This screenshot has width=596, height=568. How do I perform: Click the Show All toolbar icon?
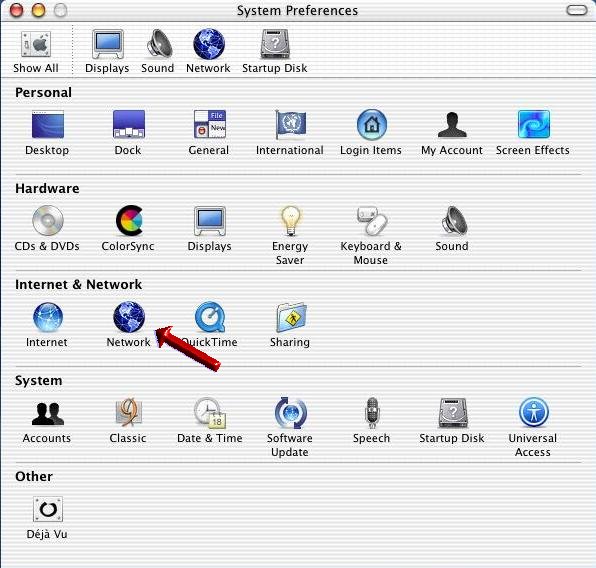click(x=36, y=44)
